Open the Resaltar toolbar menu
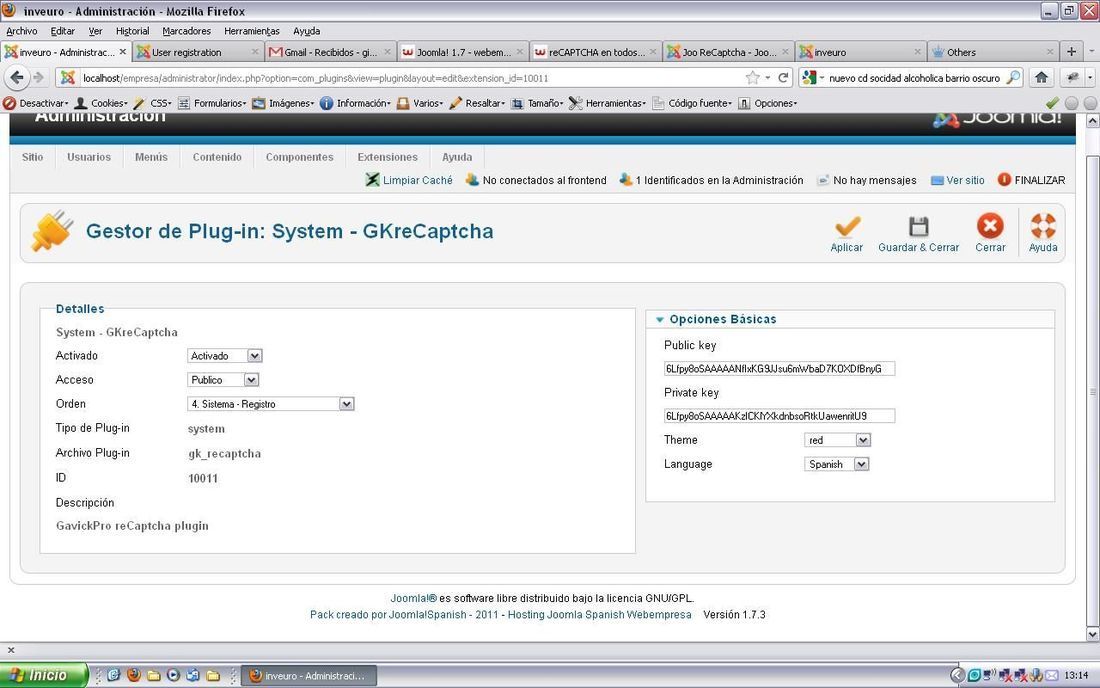The image size is (1100, 688). coord(477,103)
